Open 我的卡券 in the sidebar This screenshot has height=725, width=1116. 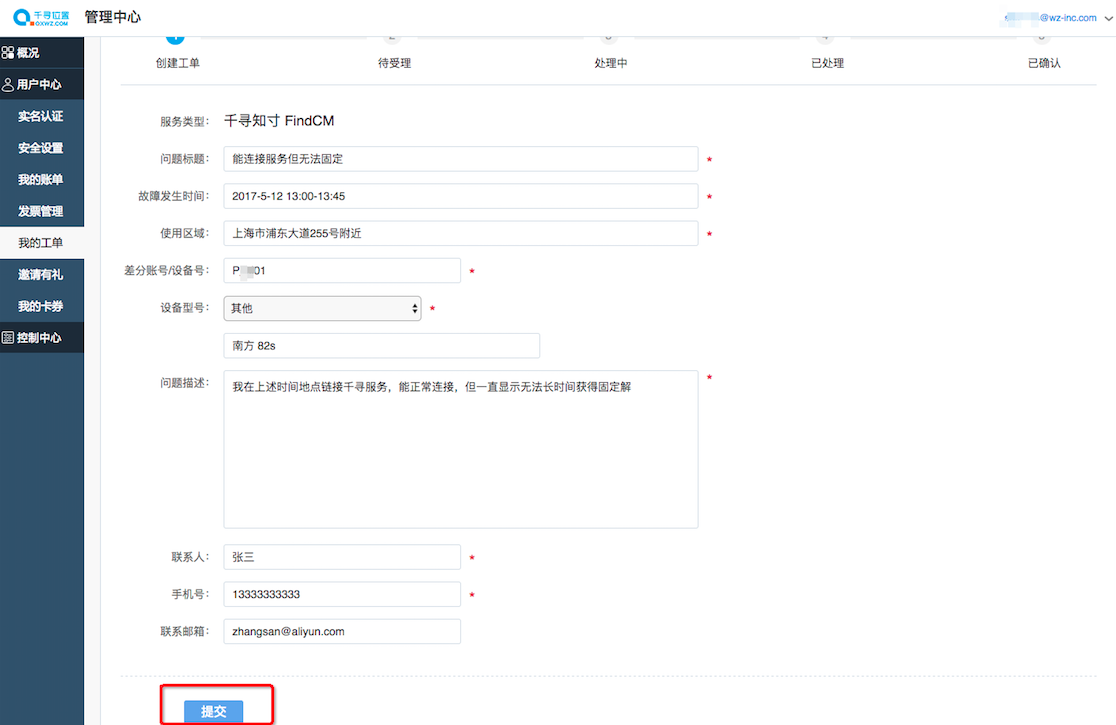coord(41,306)
